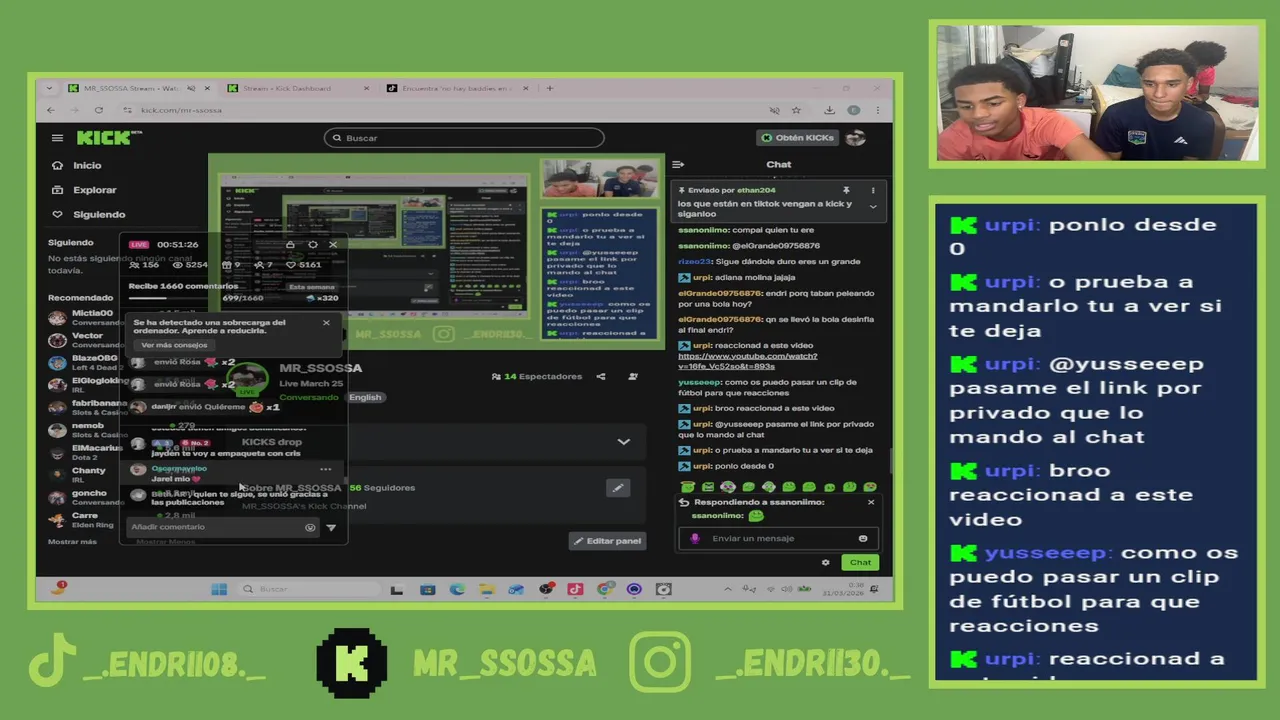Go back in the browser
Viewport: 1280px width, 720px height.
click(51, 110)
